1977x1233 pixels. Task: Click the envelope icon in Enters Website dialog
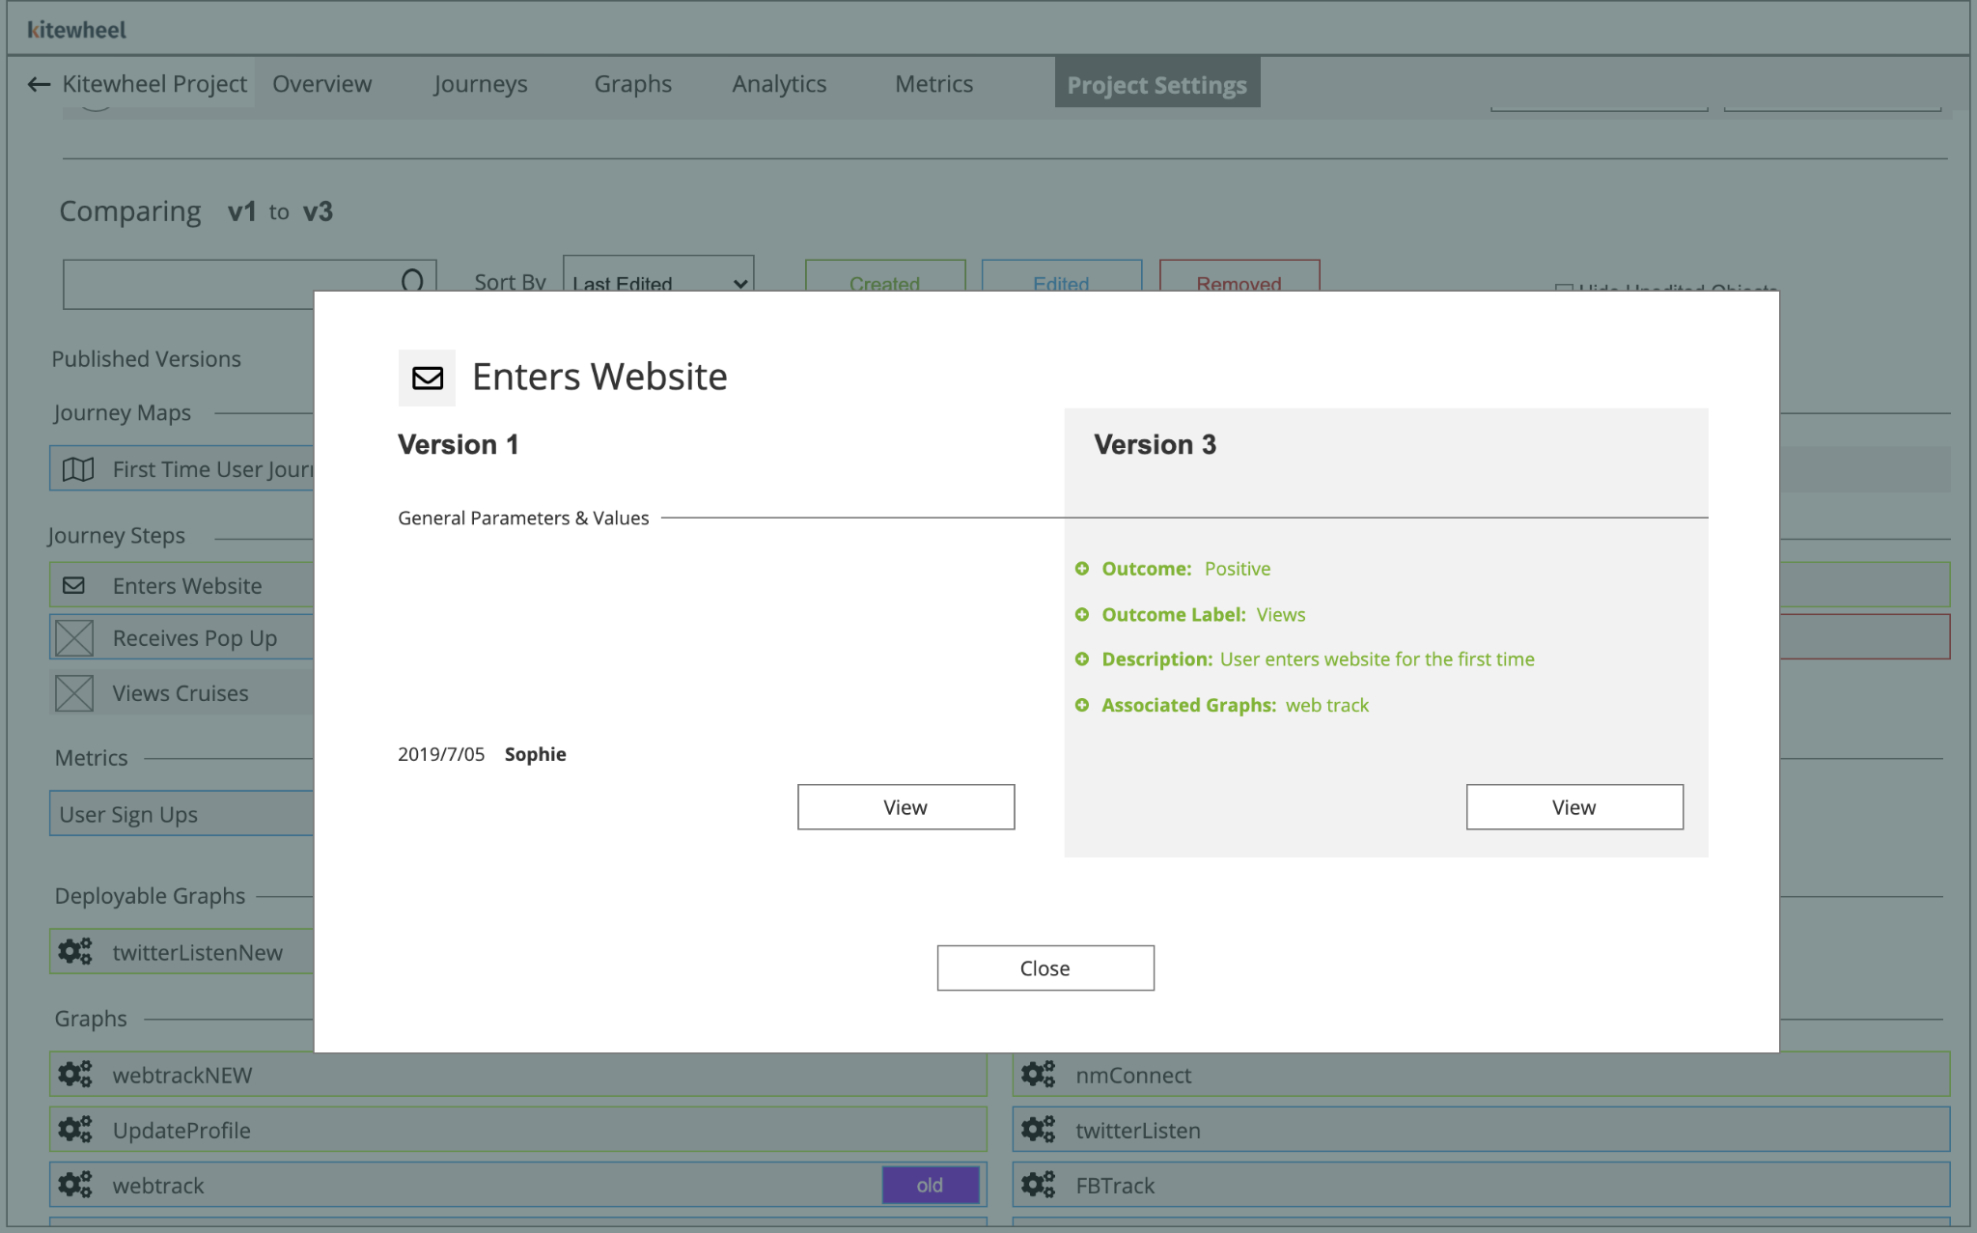pyautogui.click(x=427, y=378)
